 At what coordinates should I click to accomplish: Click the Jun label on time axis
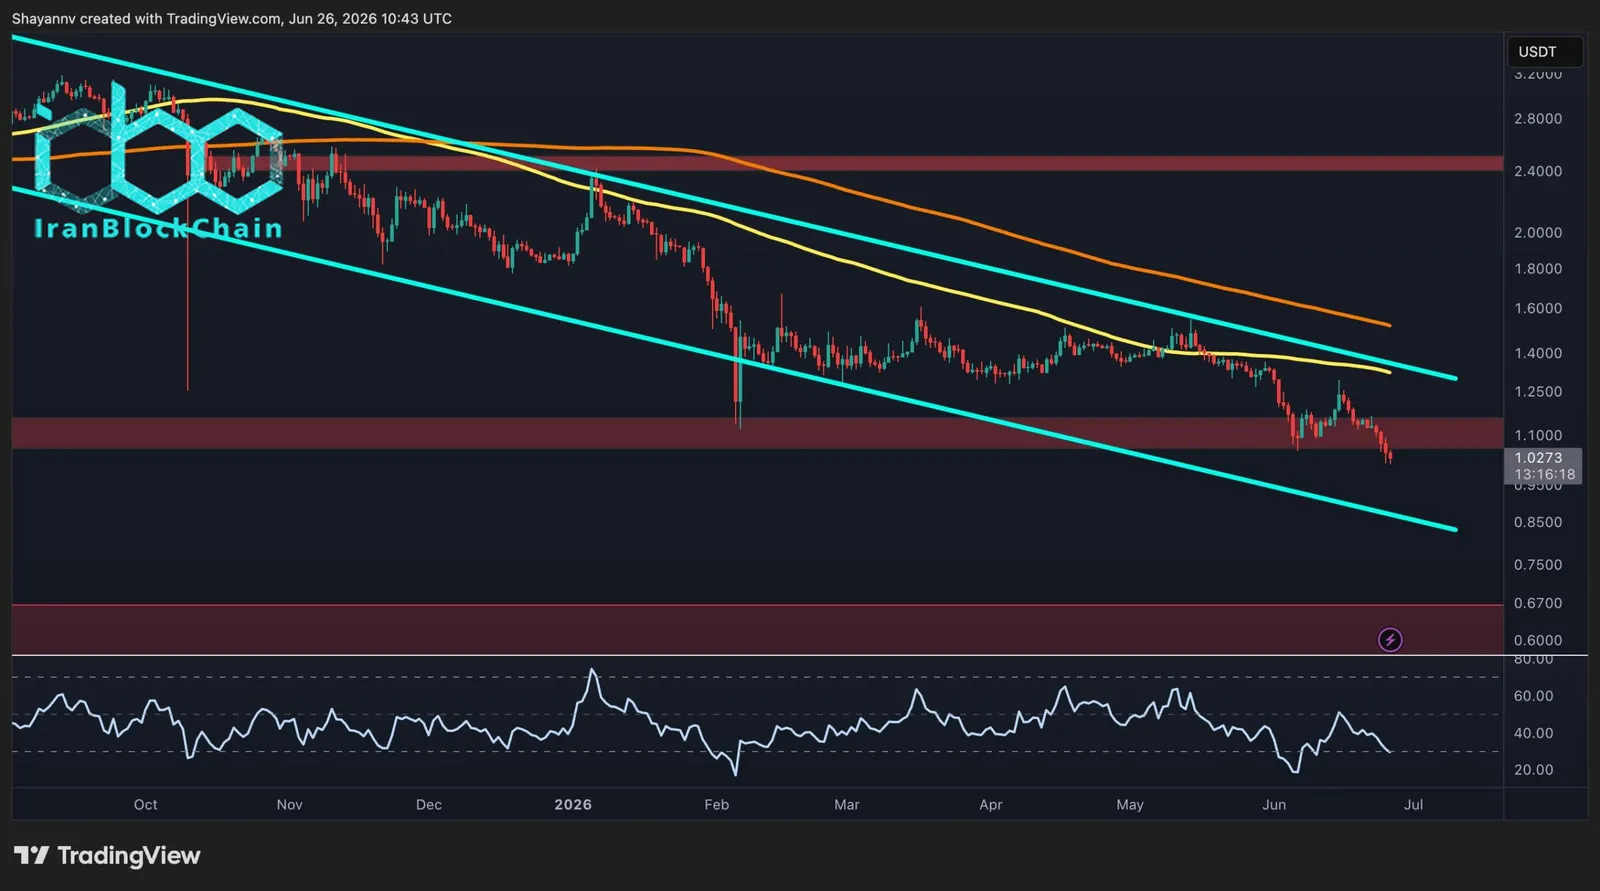pos(1274,804)
